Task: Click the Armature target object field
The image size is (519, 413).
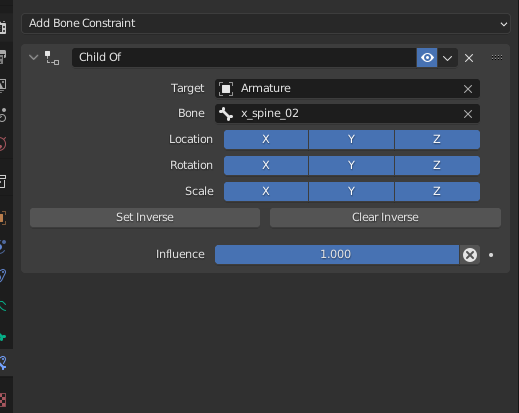Action: coord(347,88)
